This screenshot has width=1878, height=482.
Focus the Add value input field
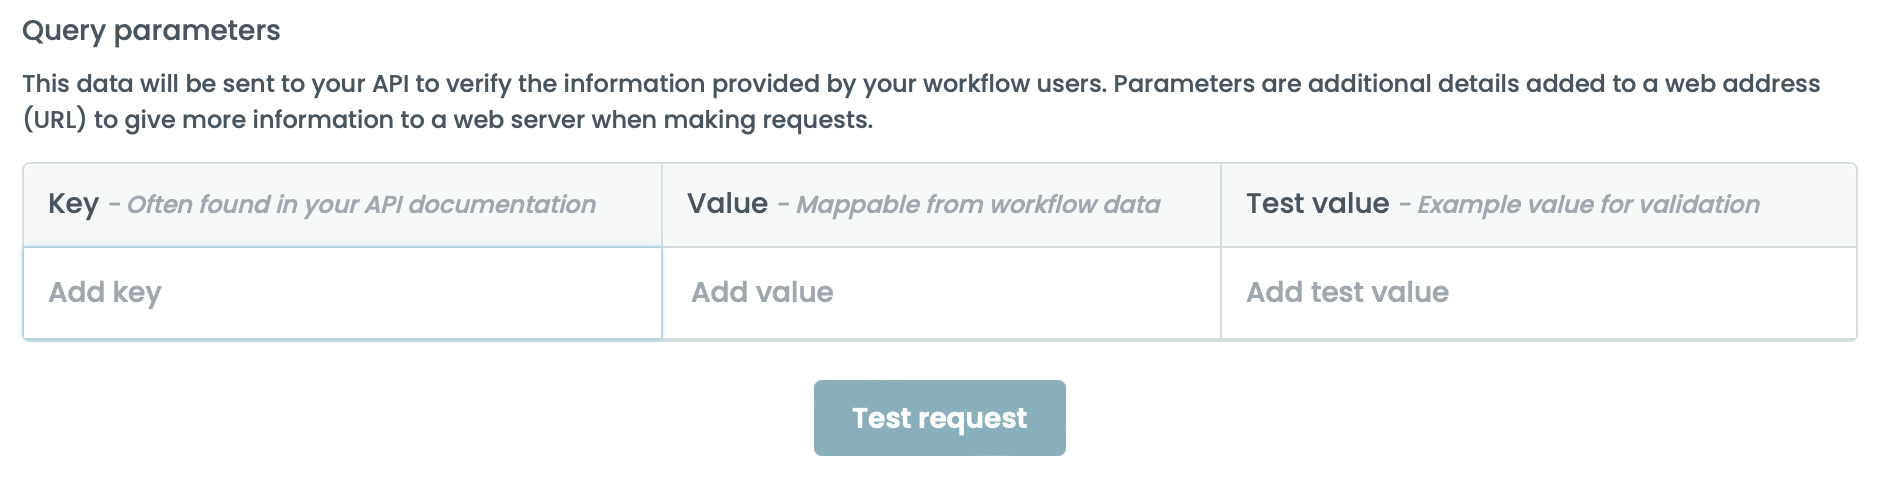coord(940,293)
